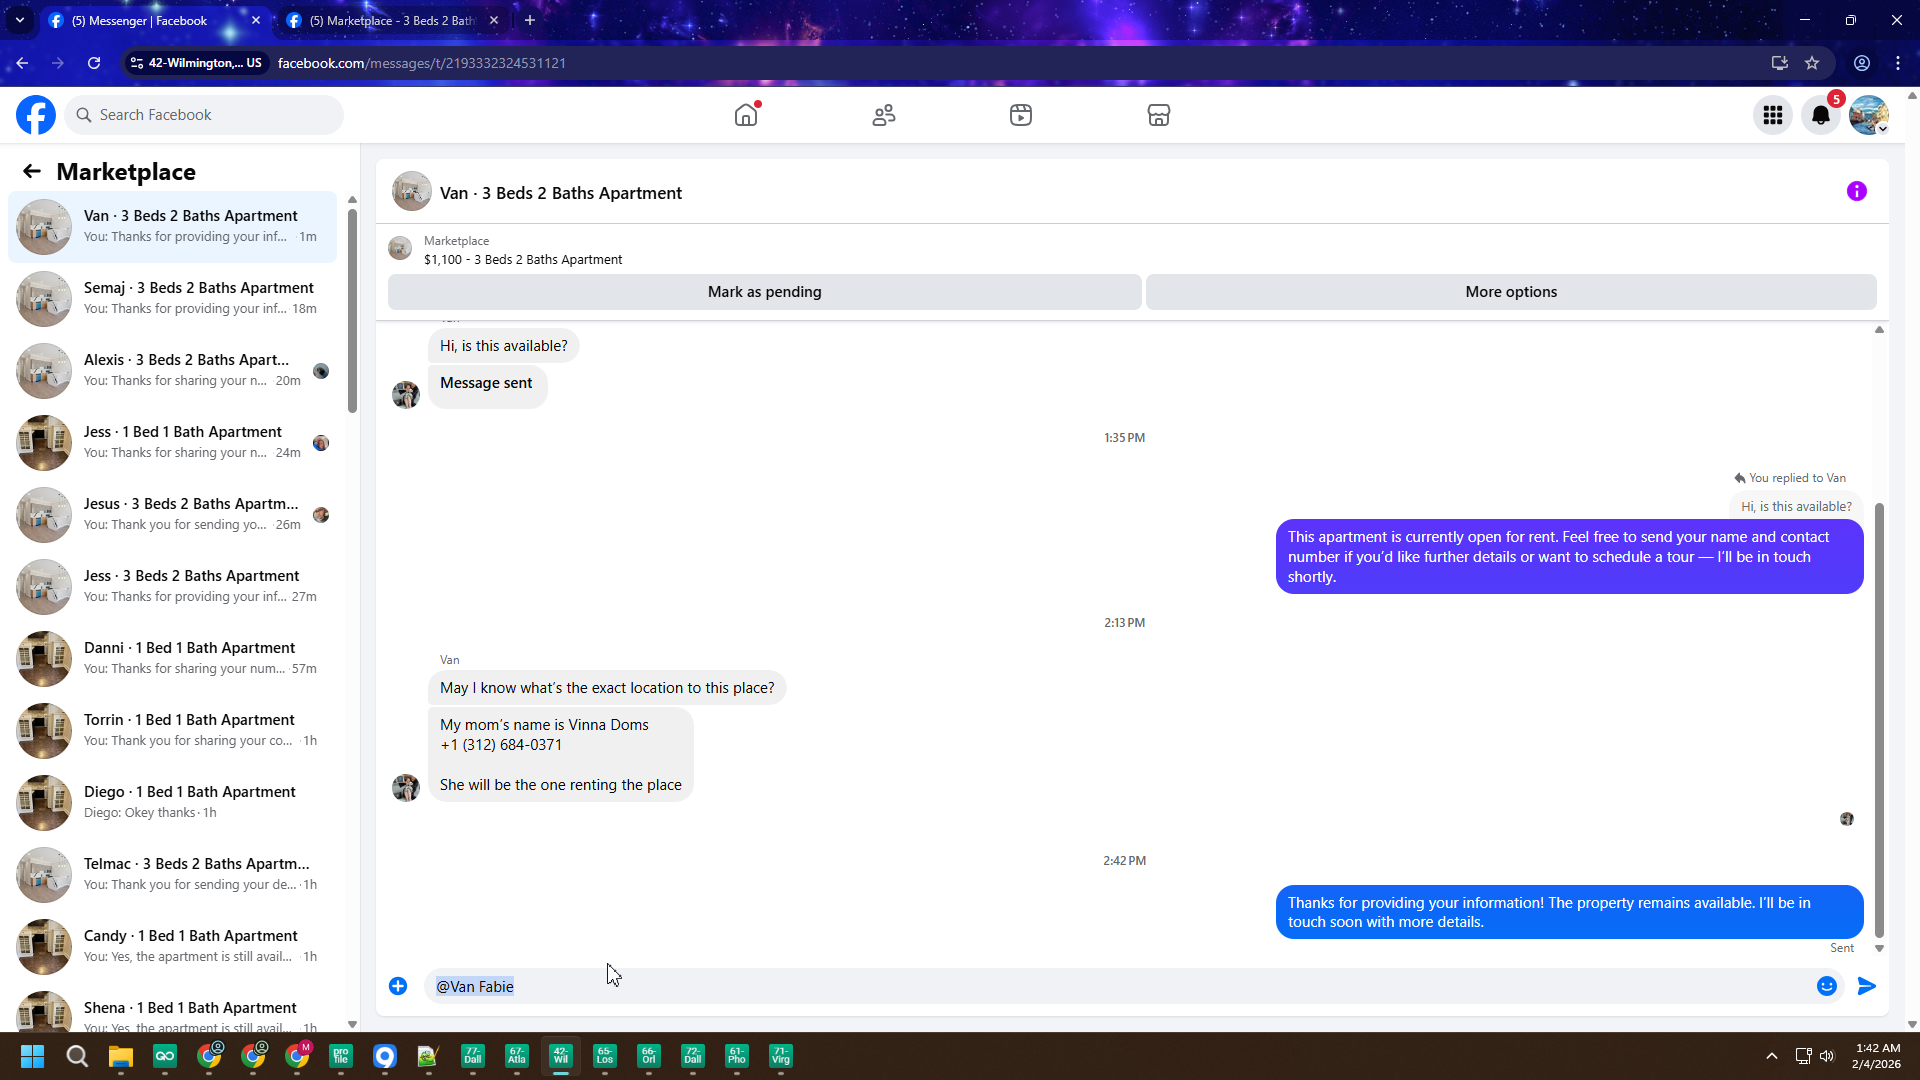Click the Mark as pending button
This screenshot has width=1920, height=1080.
click(764, 292)
